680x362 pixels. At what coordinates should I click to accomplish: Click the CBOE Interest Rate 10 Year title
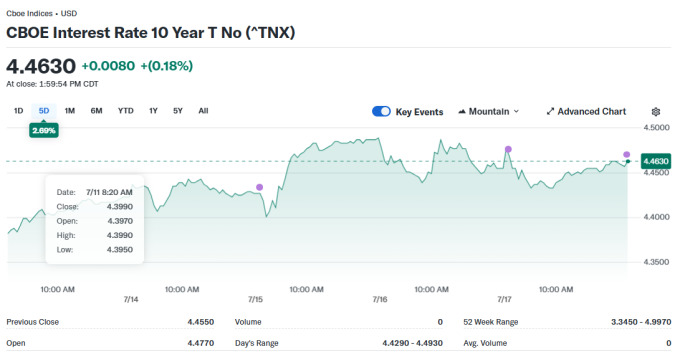[150, 33]
